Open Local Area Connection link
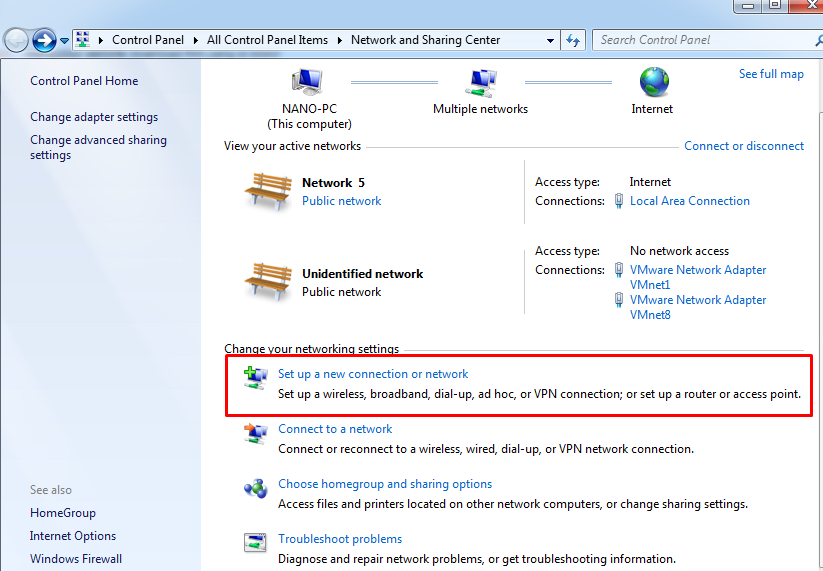Viewport: 823px width, 571px height. coord(690,201)
